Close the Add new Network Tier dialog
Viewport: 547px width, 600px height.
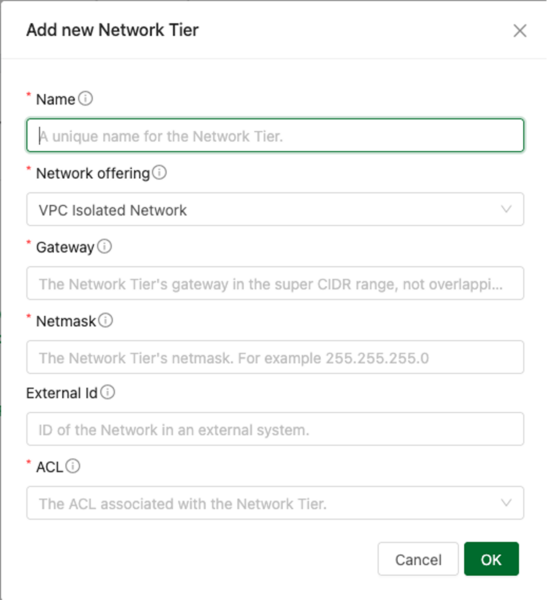click(520, 31)
